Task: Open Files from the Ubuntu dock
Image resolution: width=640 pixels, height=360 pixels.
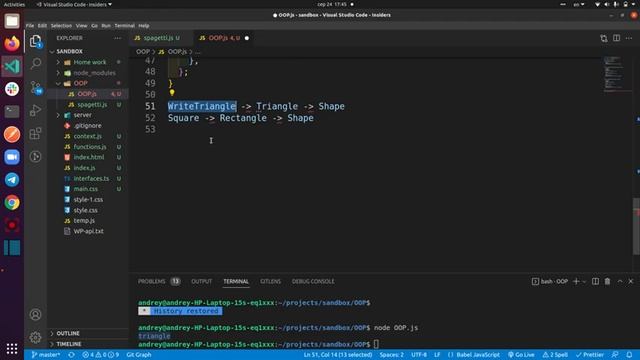Action: (x=12, y=21)
